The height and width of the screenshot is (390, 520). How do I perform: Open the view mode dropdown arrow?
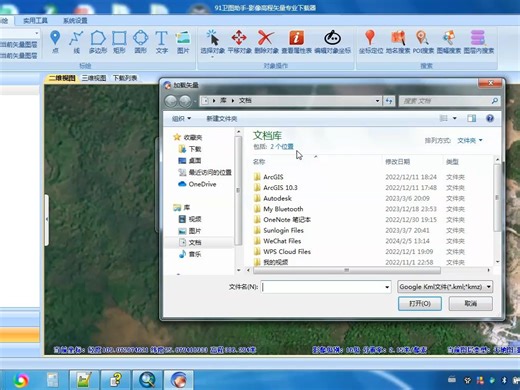tap(455, 118)
